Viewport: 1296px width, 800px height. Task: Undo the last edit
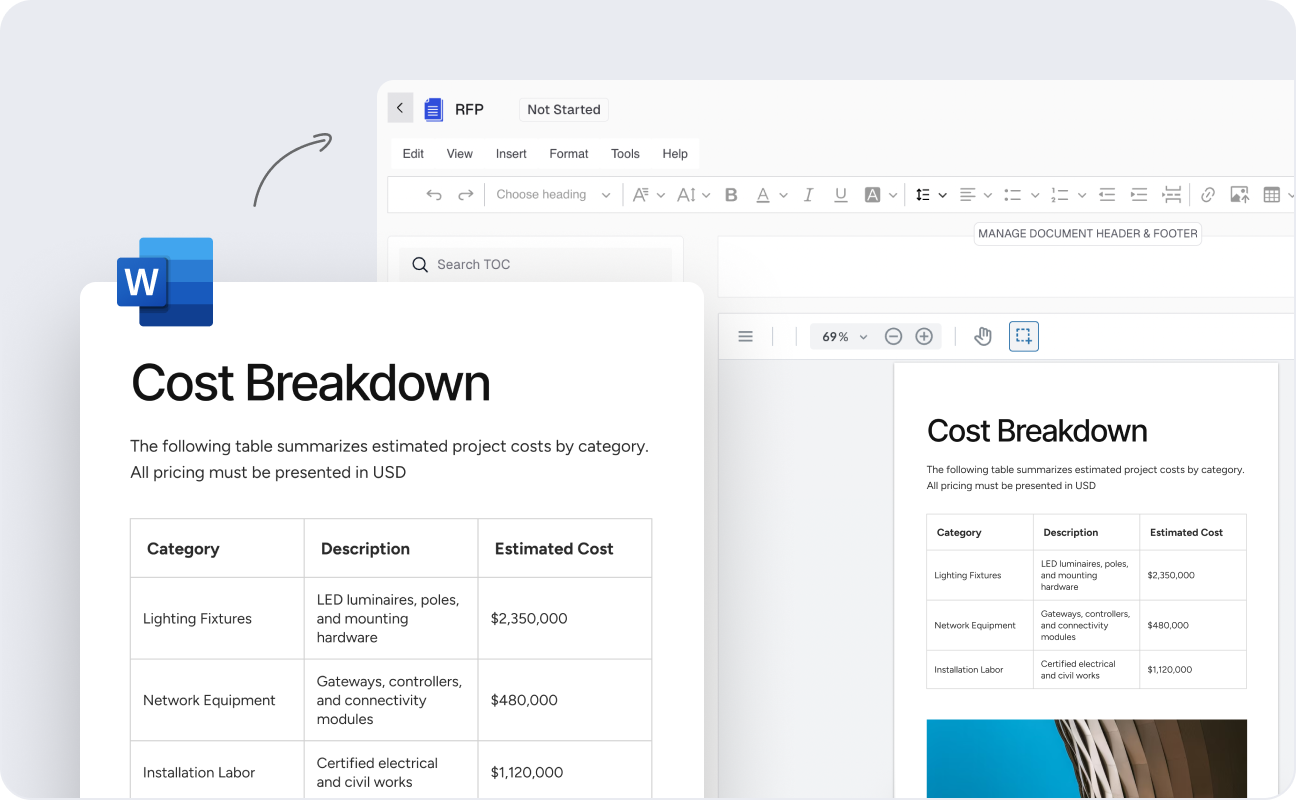(434, 195)
